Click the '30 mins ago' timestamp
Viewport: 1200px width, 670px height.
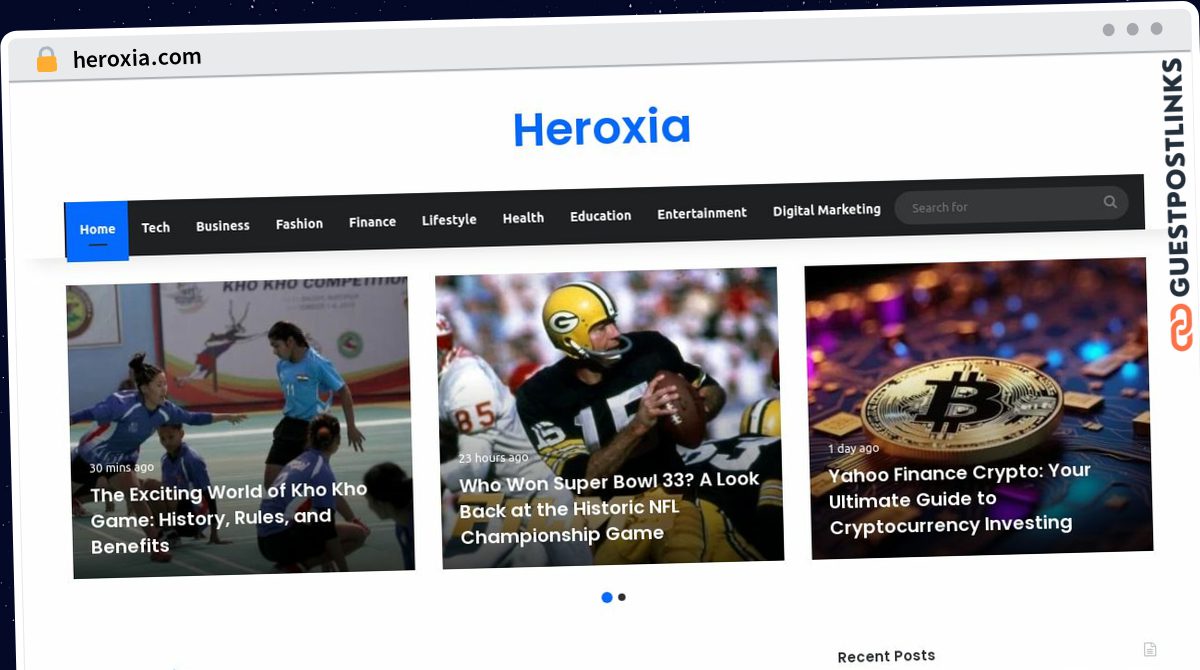pyautogui.click(x=122, y=467)
